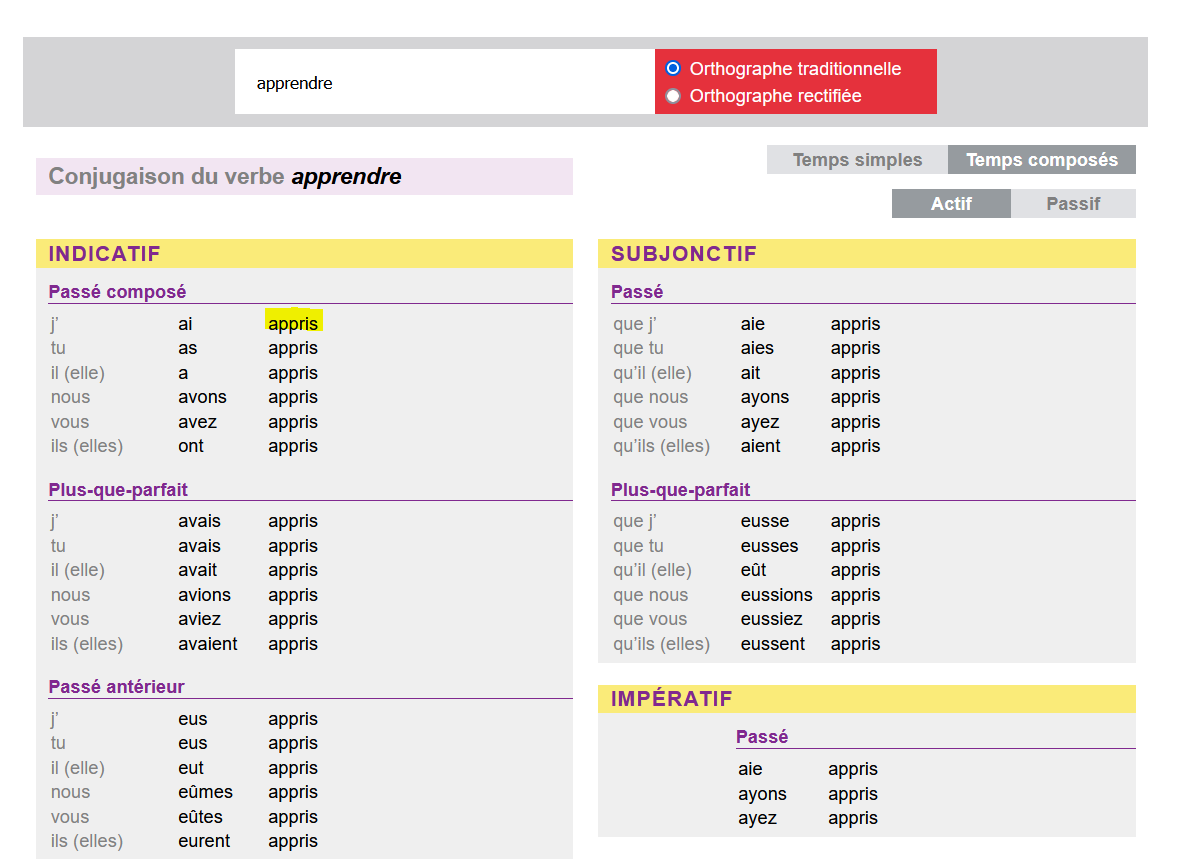Image resolution: width=1192 pixels, height=859 pixels.
Task: Click the auxiliary "eût" in Subjonctif Plus-que-parfait
Action: pyautogui.click(x=753, y=570)
